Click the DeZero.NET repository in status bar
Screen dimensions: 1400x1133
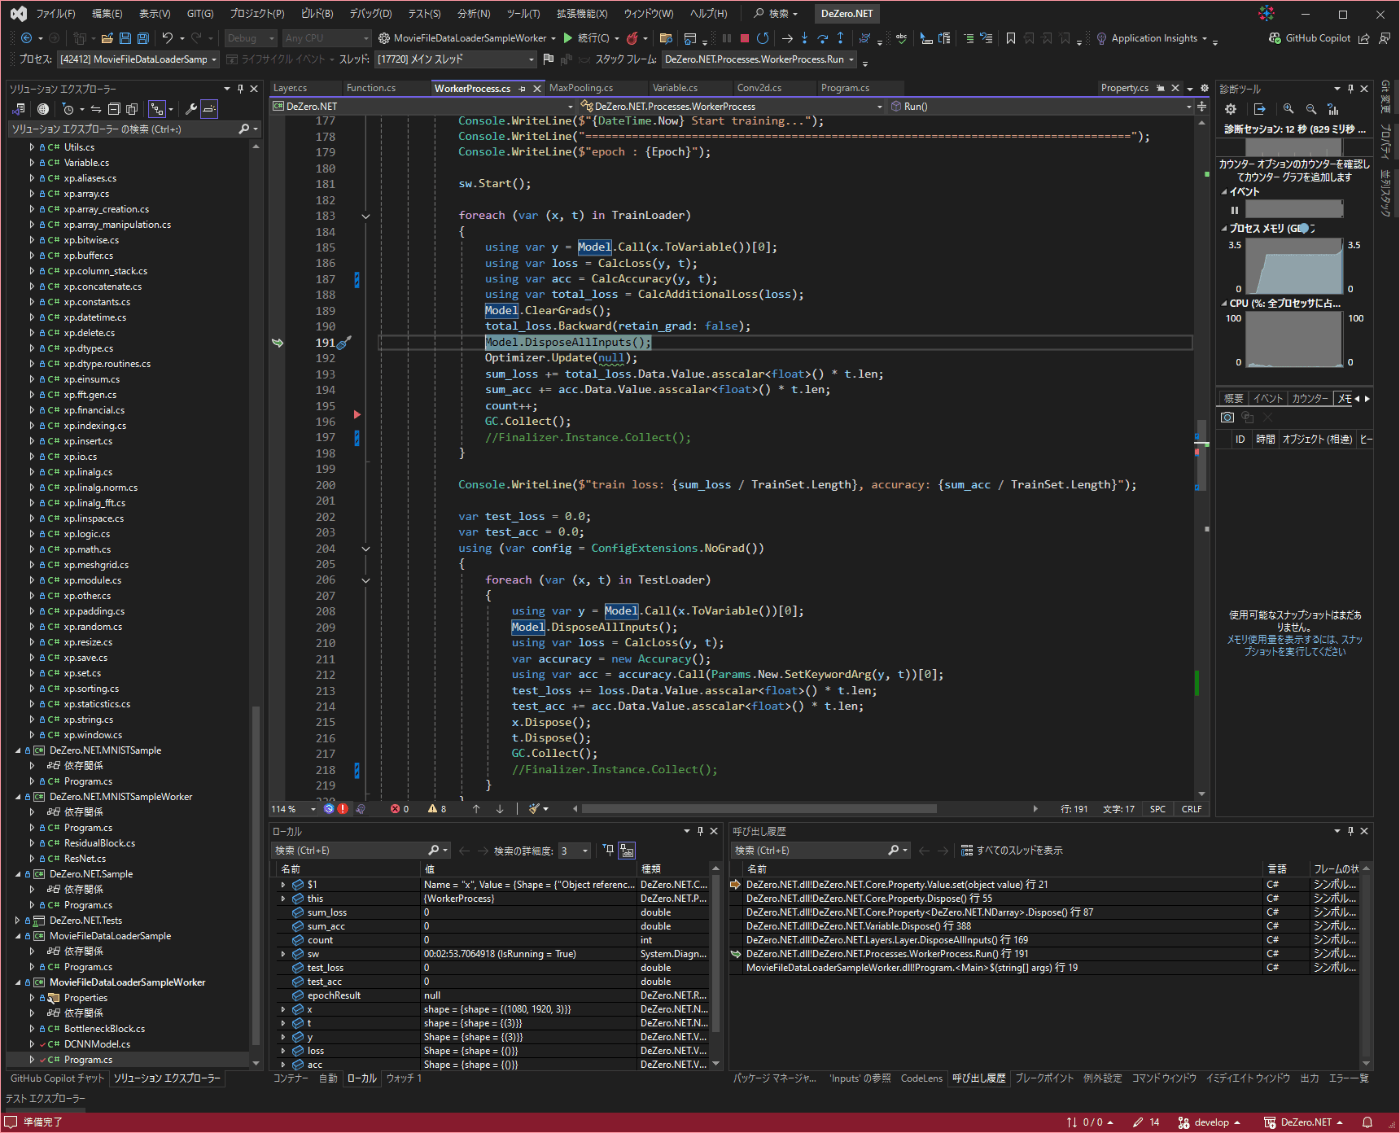pyautogui.click(x=1303, y=1122)
